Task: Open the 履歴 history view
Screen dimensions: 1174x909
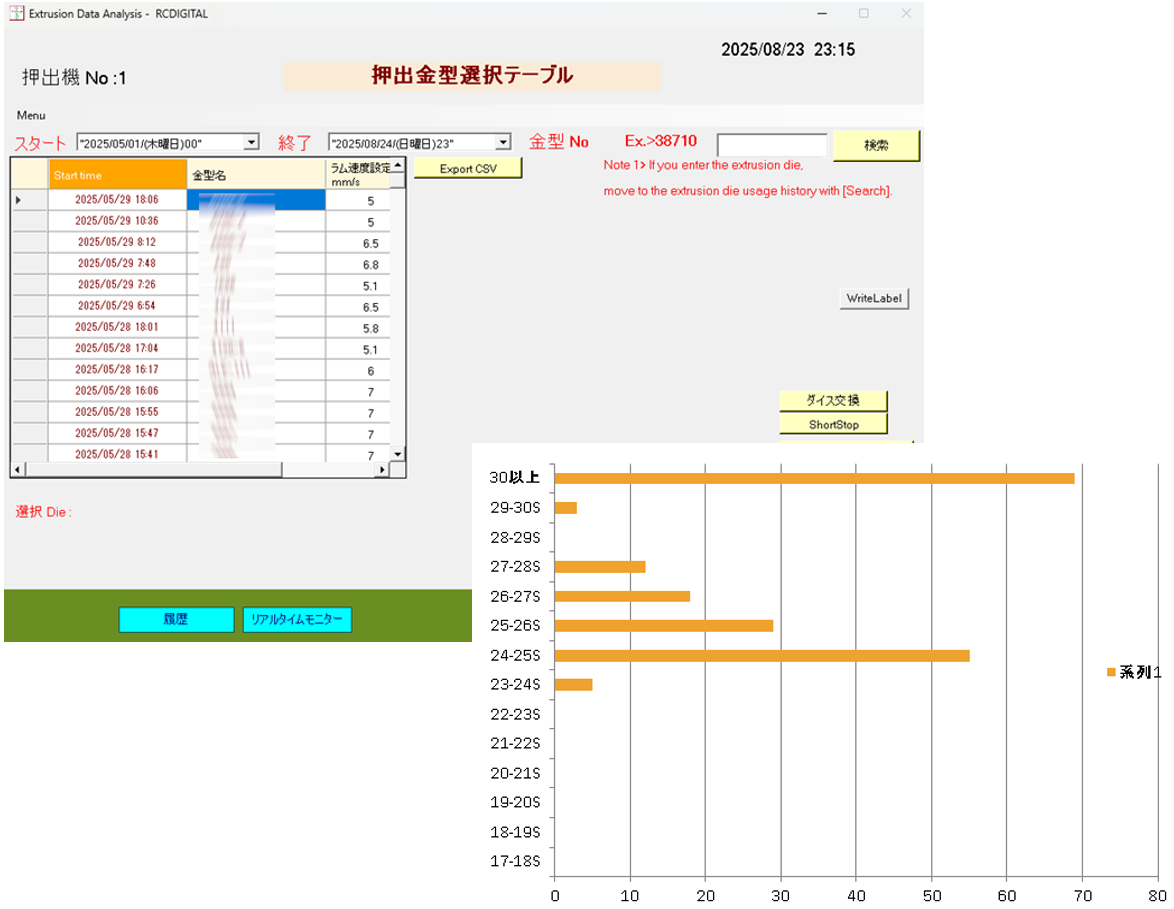Action: point(176,620)
